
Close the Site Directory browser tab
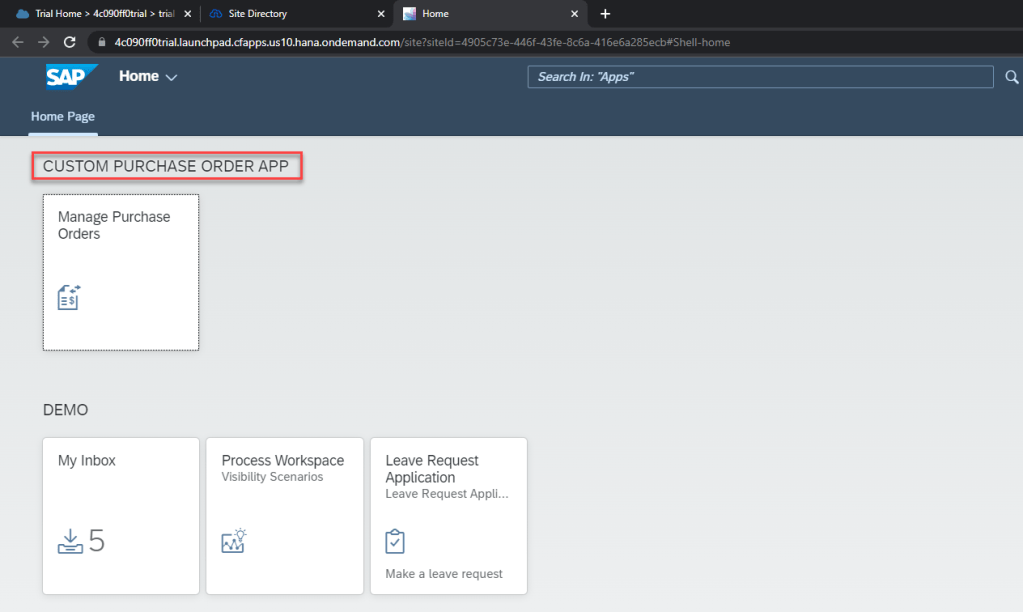coord(381,14)
